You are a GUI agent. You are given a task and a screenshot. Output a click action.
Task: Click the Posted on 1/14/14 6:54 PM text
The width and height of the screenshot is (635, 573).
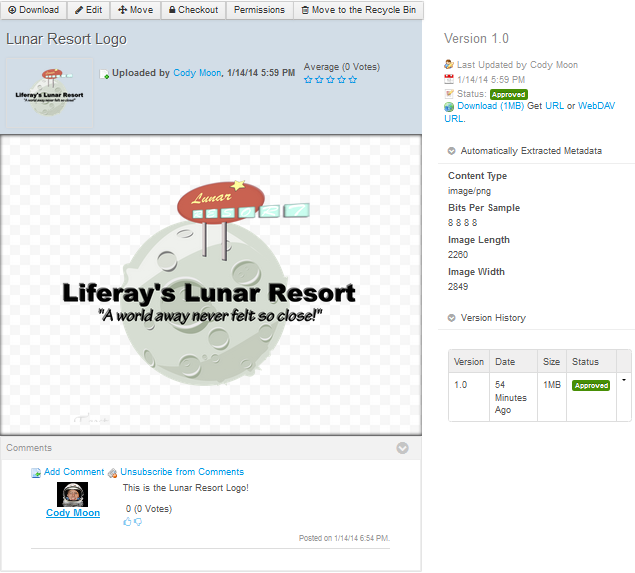coord(344,538)
